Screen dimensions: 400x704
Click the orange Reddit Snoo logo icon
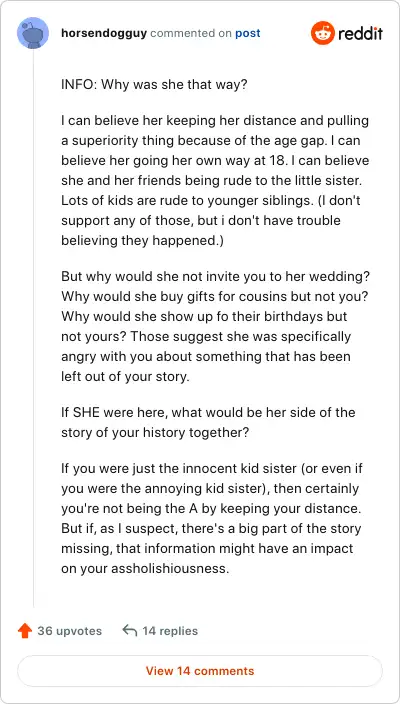click(x=323, y=33)
